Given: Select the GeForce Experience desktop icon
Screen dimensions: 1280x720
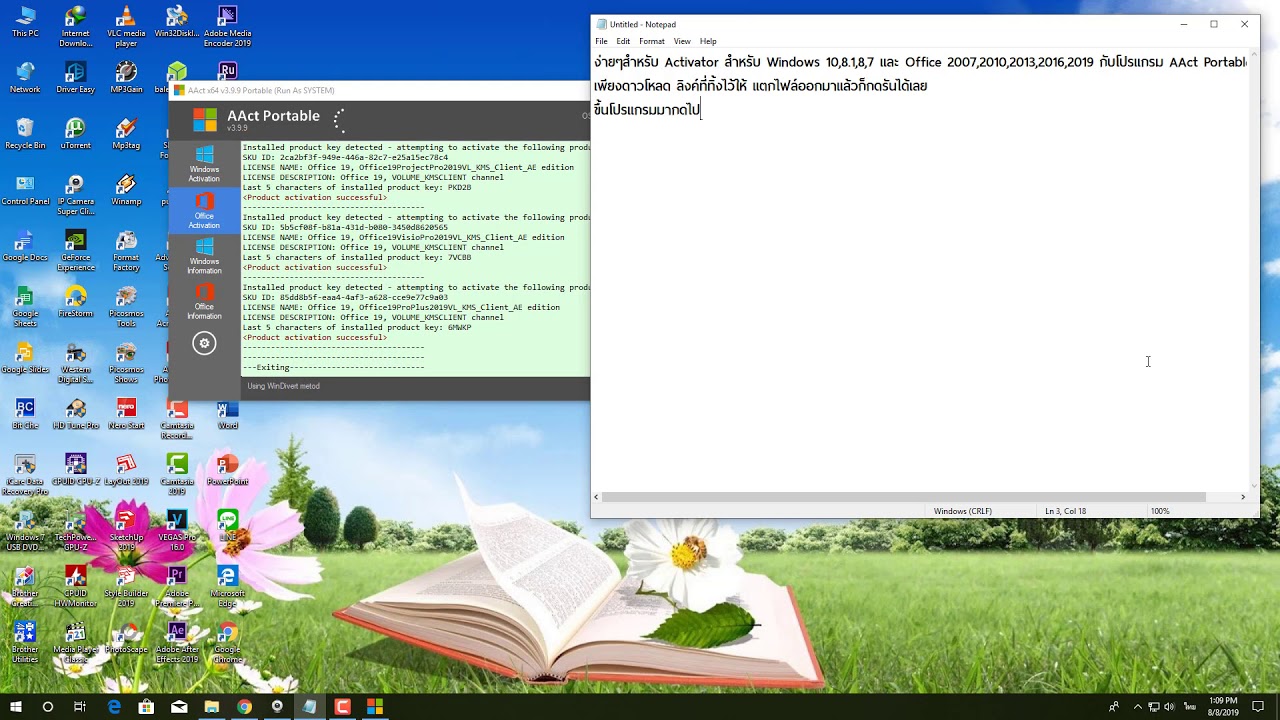Looking at the screenshot, I should 75,250.
